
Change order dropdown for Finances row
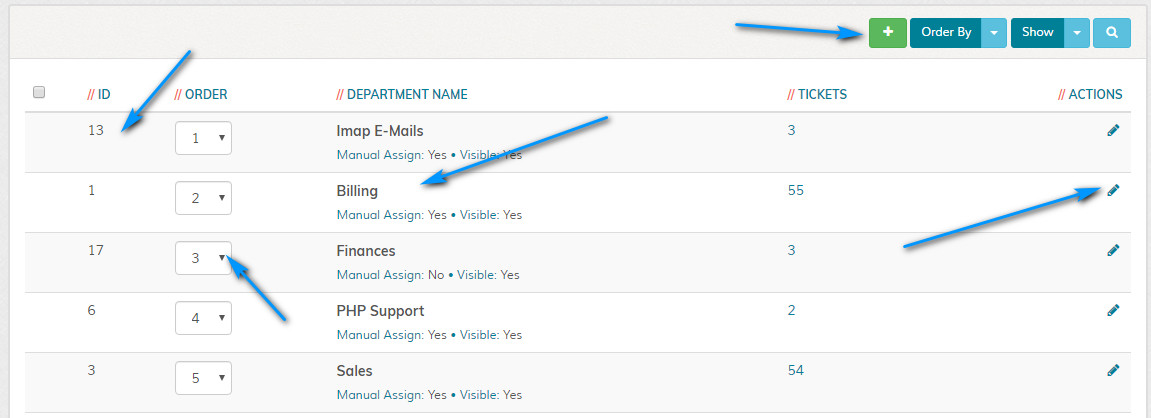[203, 258]
